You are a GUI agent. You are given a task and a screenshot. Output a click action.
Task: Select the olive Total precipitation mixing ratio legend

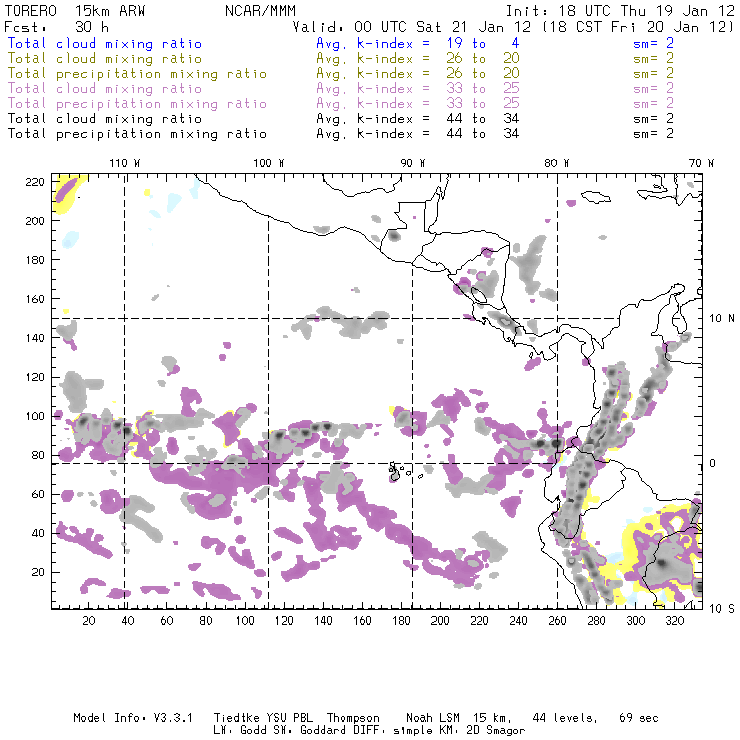[137, 74]
